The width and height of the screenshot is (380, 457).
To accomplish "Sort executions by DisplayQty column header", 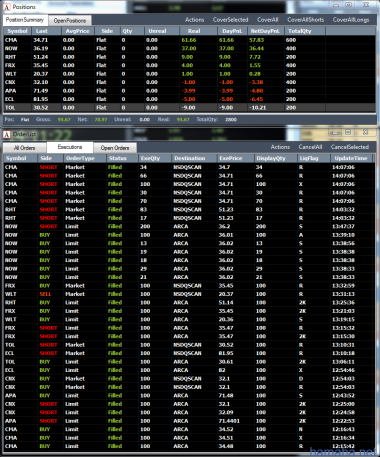I will coord(275,158).
